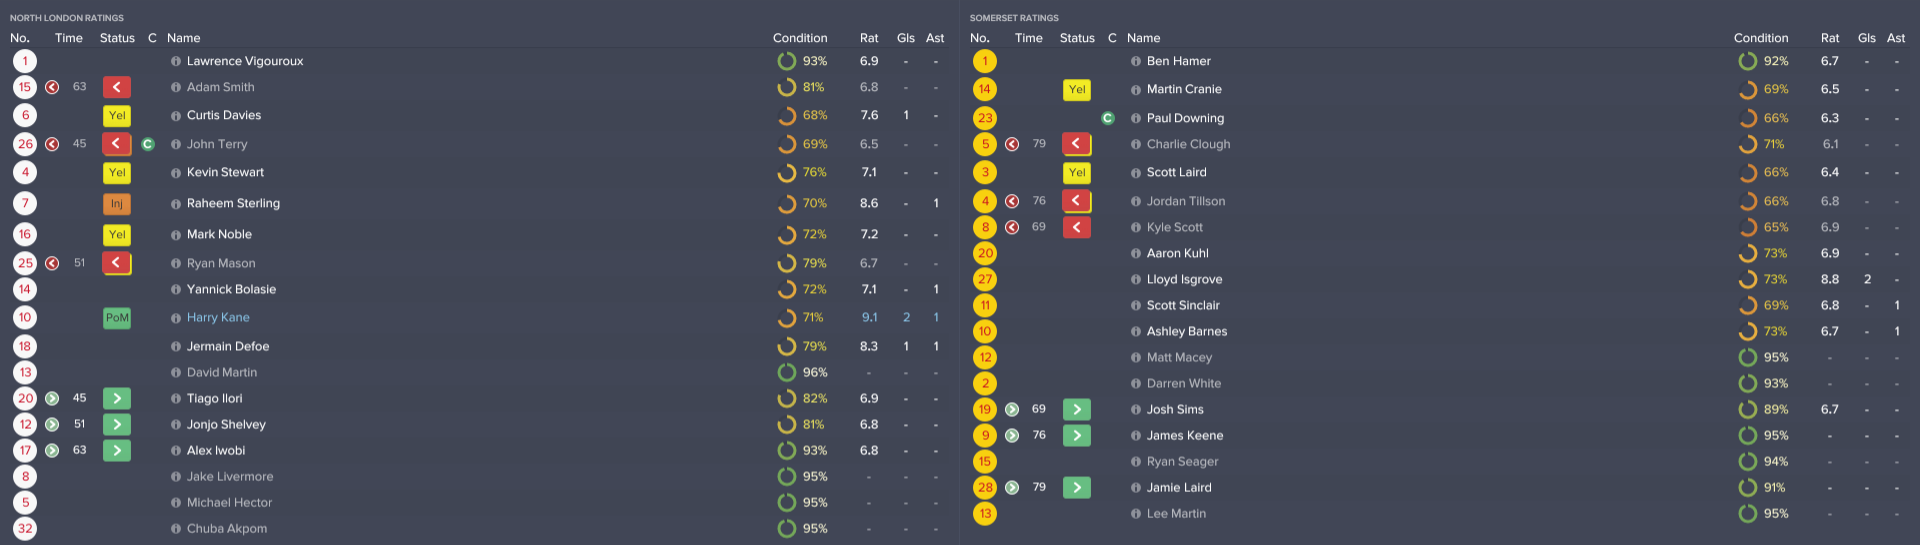Click the captain icon next to John Terry
Image resolution: width=1920 pixels, height=545 pixels.
point(148,144)
